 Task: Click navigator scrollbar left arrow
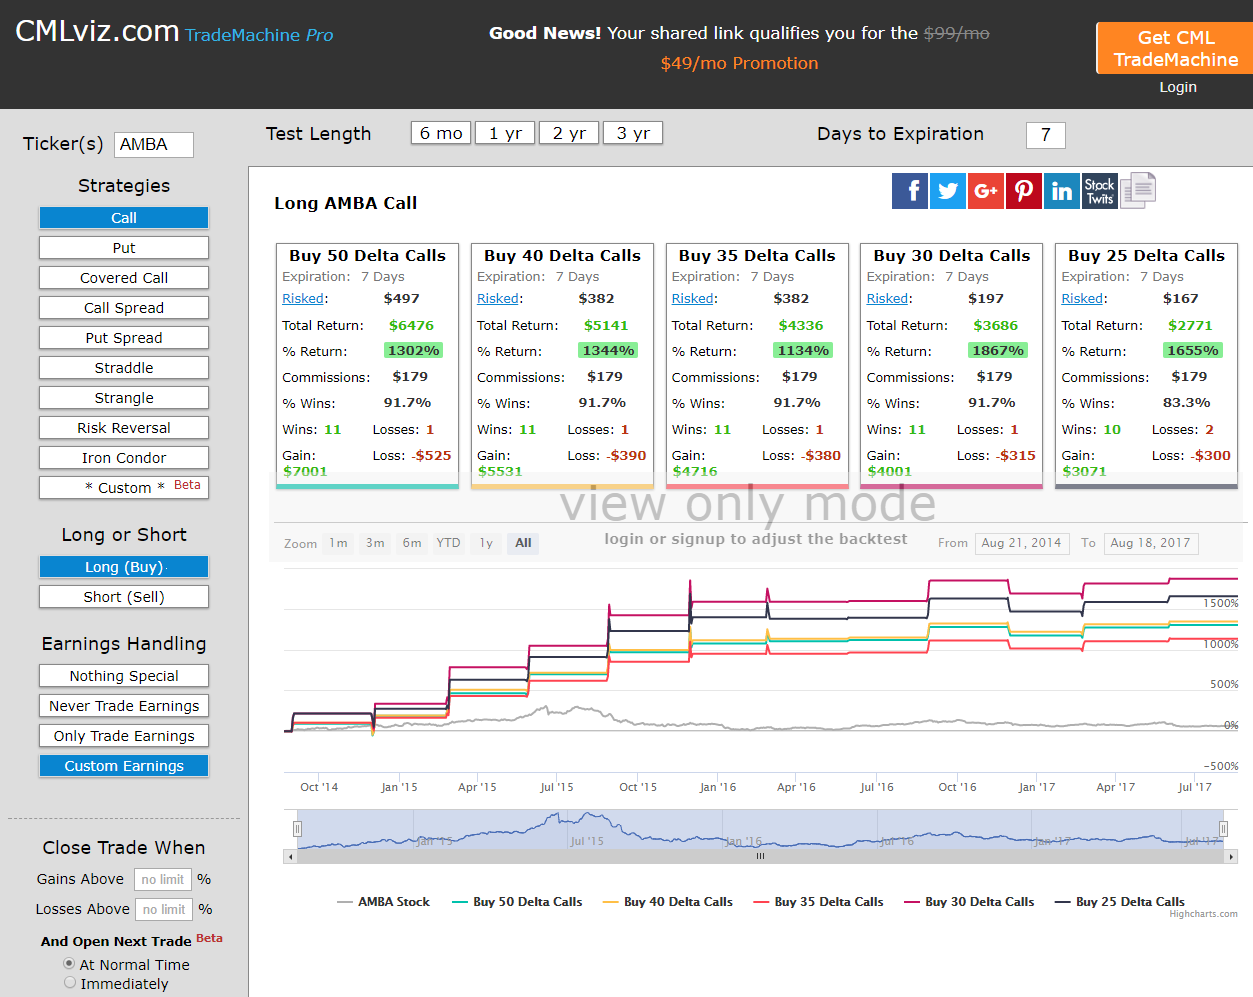click(290, 857)
